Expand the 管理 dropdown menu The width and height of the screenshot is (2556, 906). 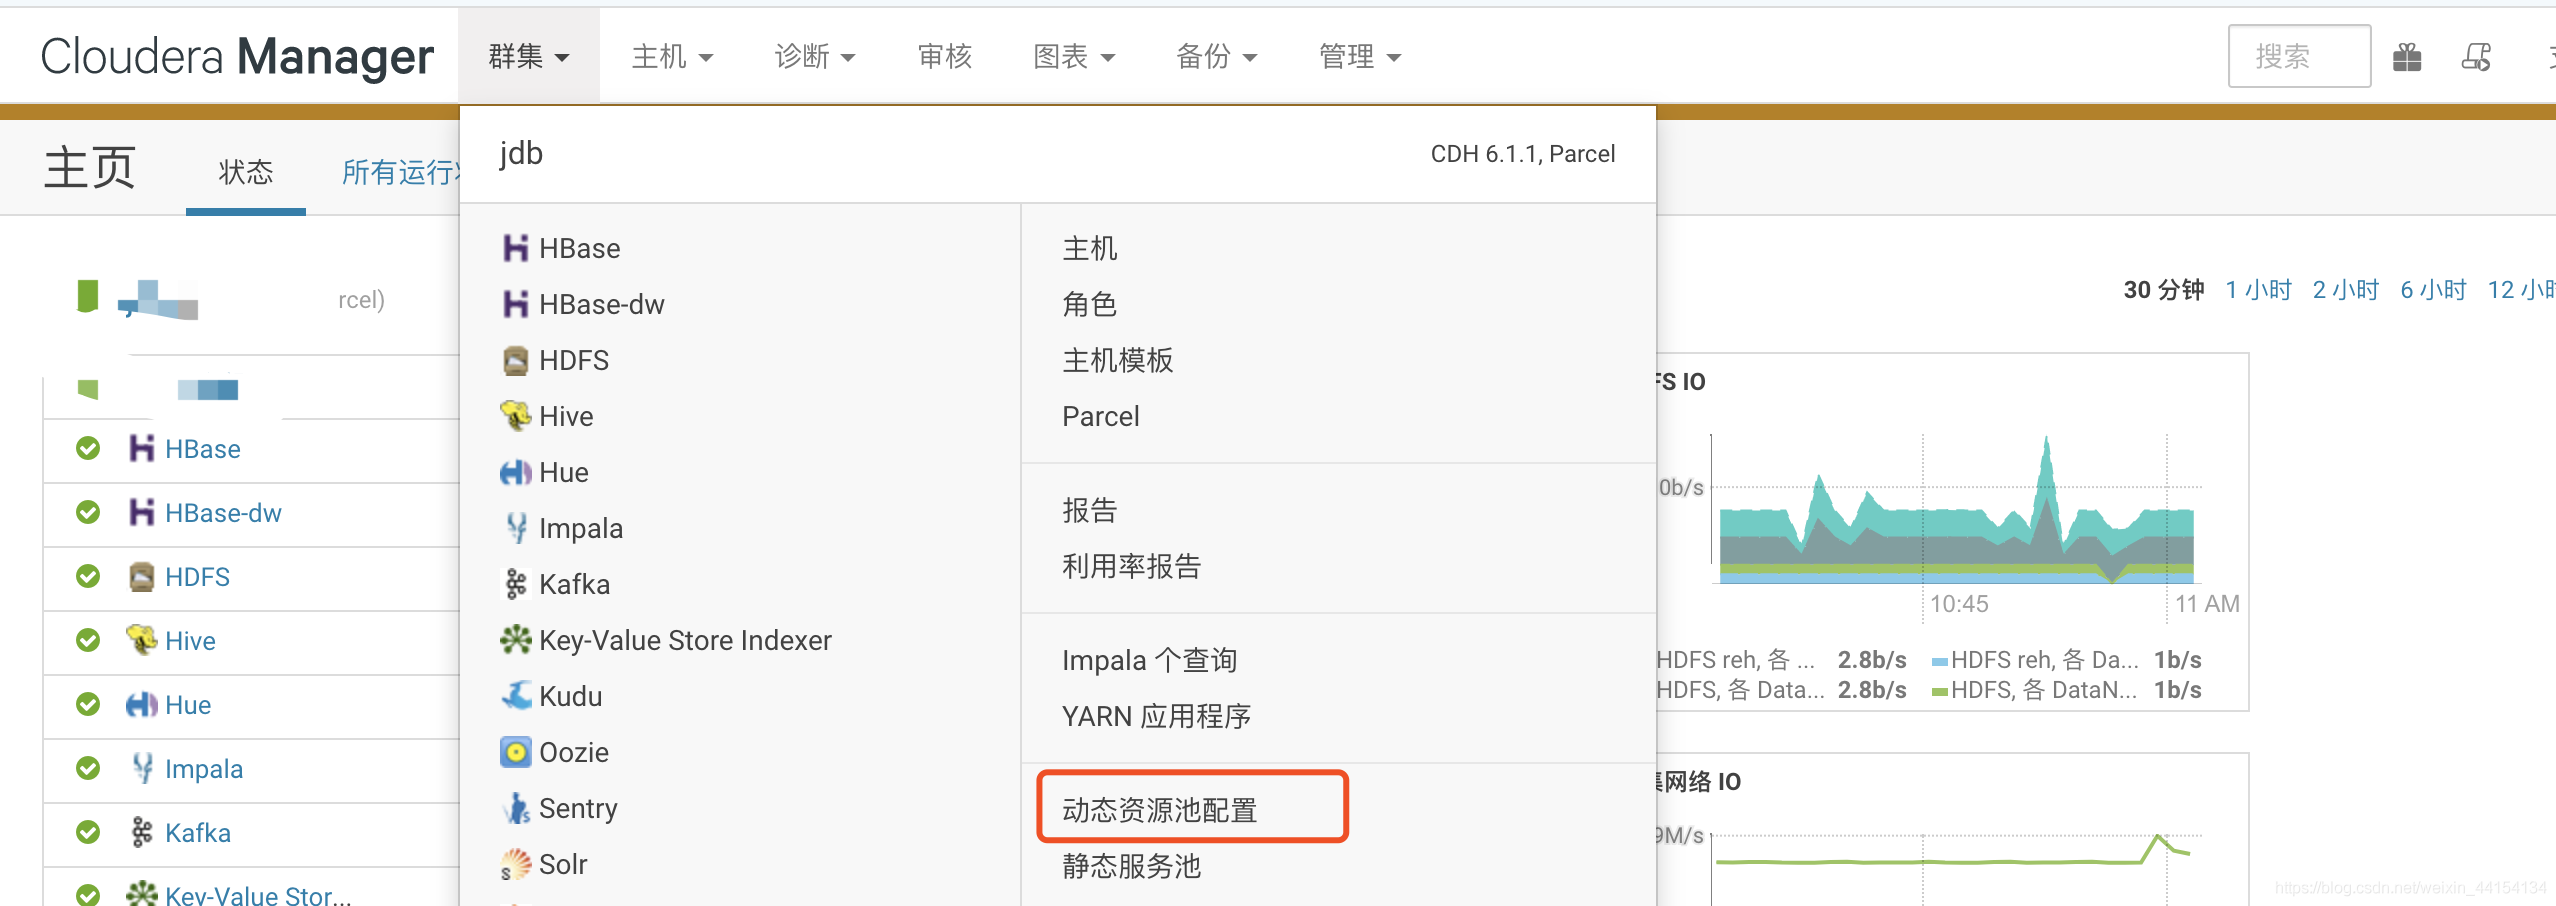tap(1360, 56)
